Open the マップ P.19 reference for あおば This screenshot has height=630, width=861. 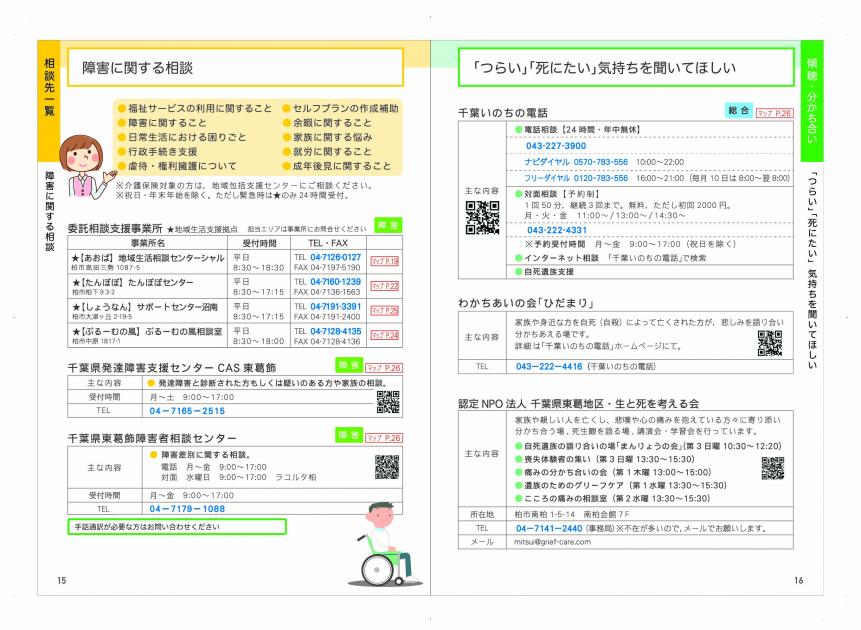tap(385, 262)
